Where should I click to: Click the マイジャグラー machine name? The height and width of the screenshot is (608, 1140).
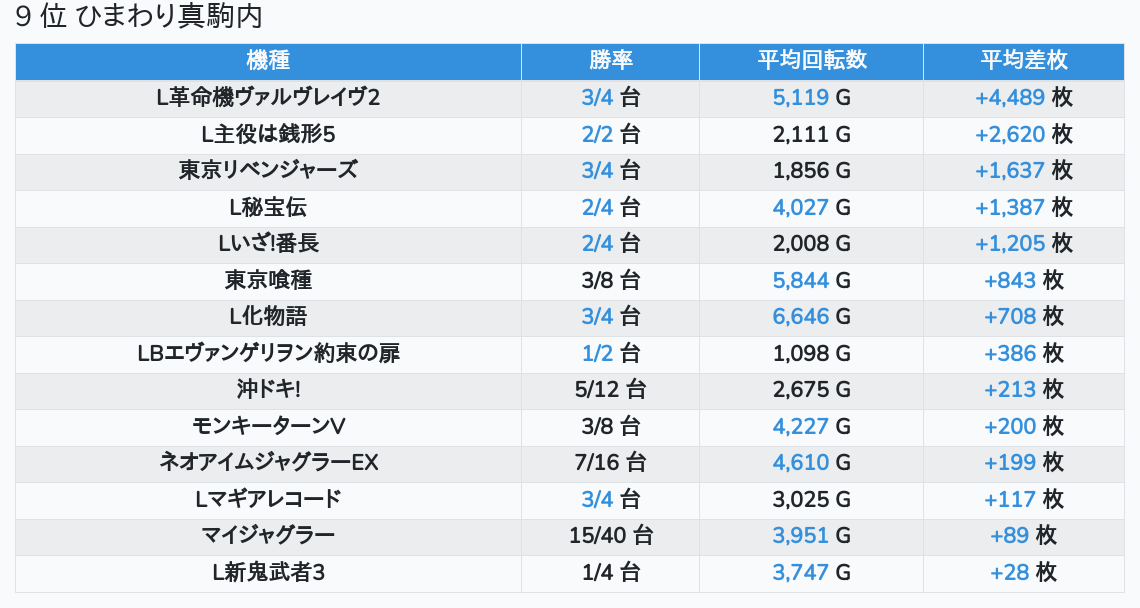(x=268, y=535)
